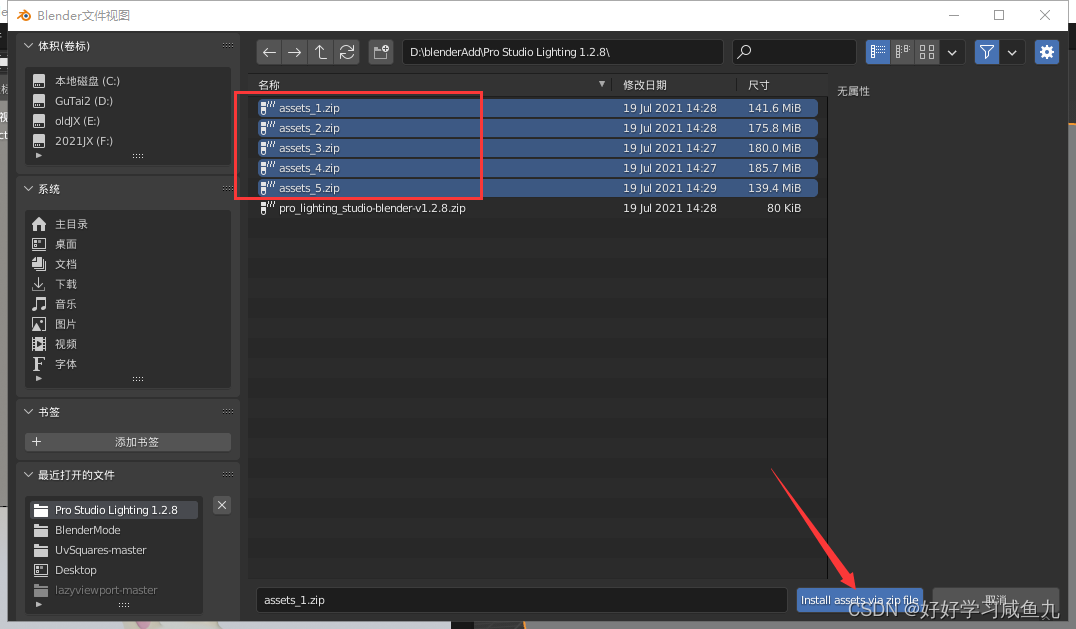Open recent folder UvSquares-master
This screenshot has height=629, width=1076.
point(113,550)
